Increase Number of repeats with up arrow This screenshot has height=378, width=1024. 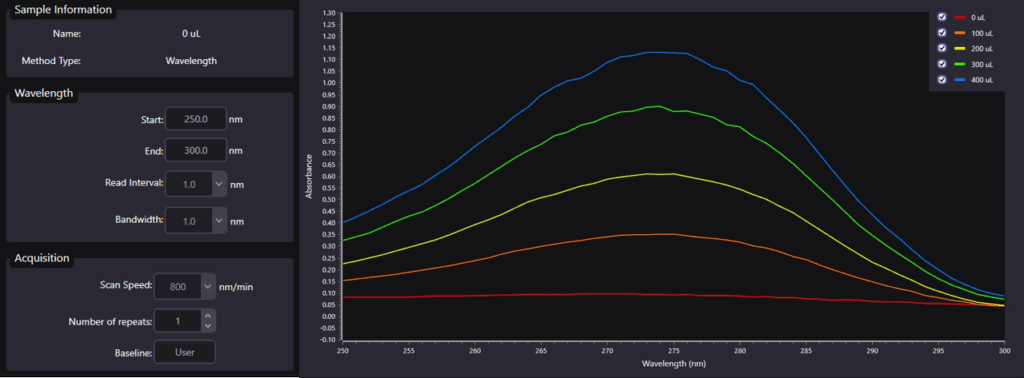pos(208,316)
